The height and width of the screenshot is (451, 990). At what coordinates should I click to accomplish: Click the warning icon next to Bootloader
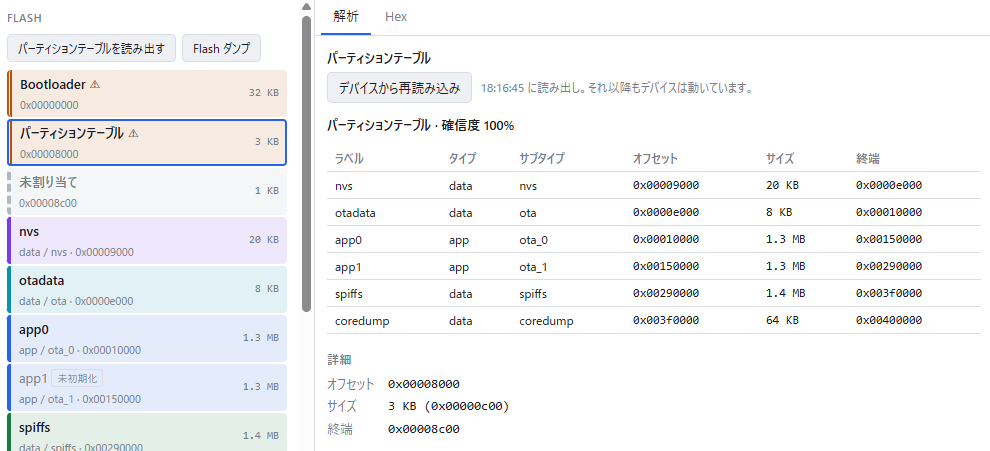95,84
